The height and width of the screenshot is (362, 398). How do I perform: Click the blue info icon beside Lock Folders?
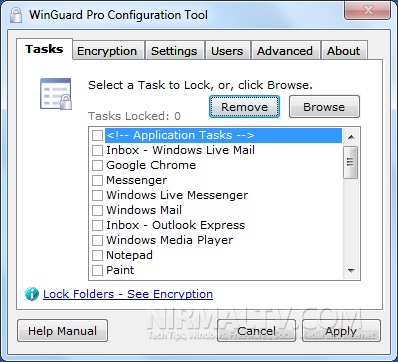point(32,294)
